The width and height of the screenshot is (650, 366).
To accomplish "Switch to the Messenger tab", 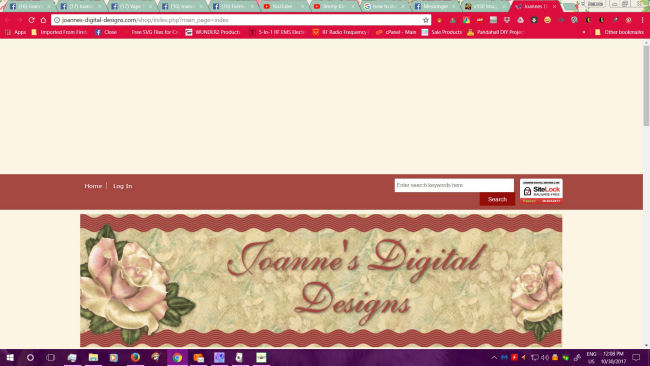I will pos(435,6).
